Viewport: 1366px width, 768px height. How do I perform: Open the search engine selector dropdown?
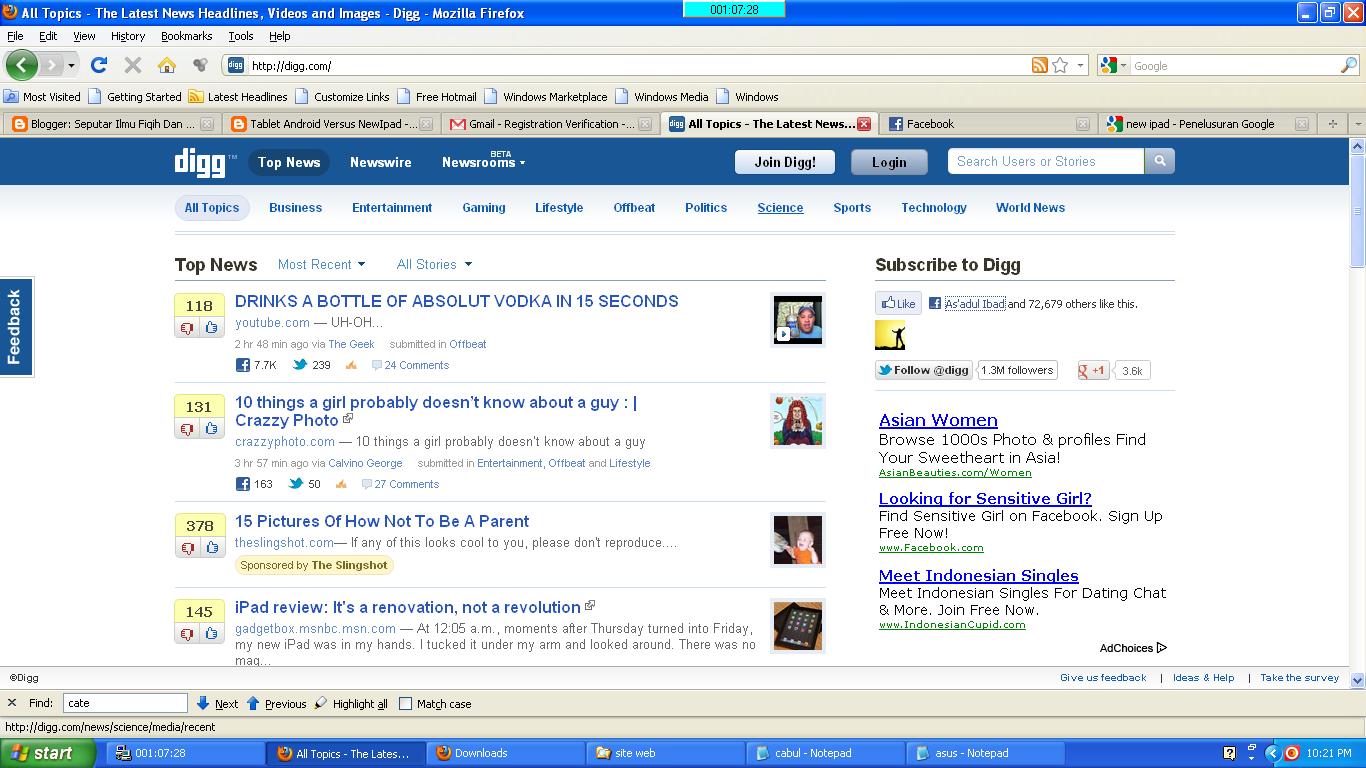click(x=1113, y=65)
